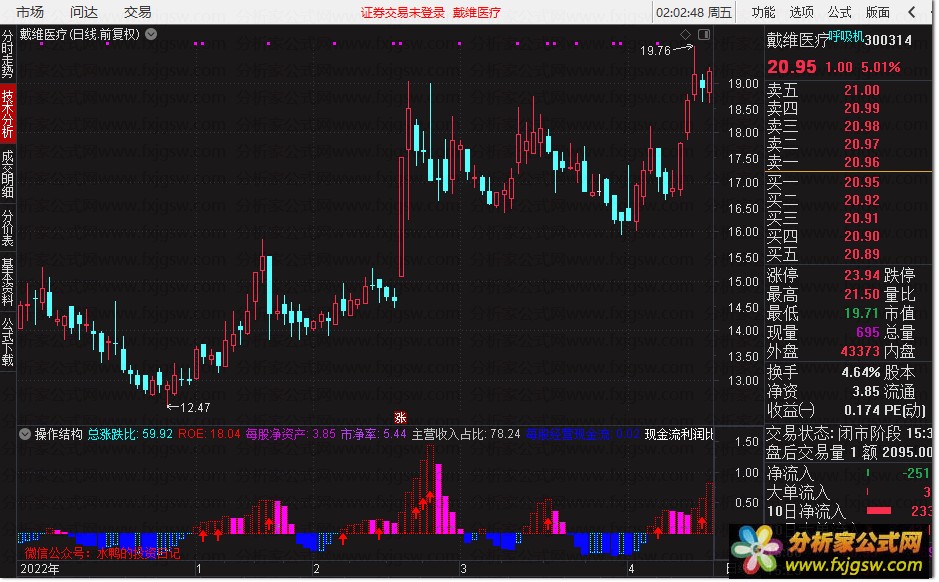Screen dimensions: 939x582
Task: Click 最高 value 21.50
Action: pyautogui.click(x=862, y=295)
